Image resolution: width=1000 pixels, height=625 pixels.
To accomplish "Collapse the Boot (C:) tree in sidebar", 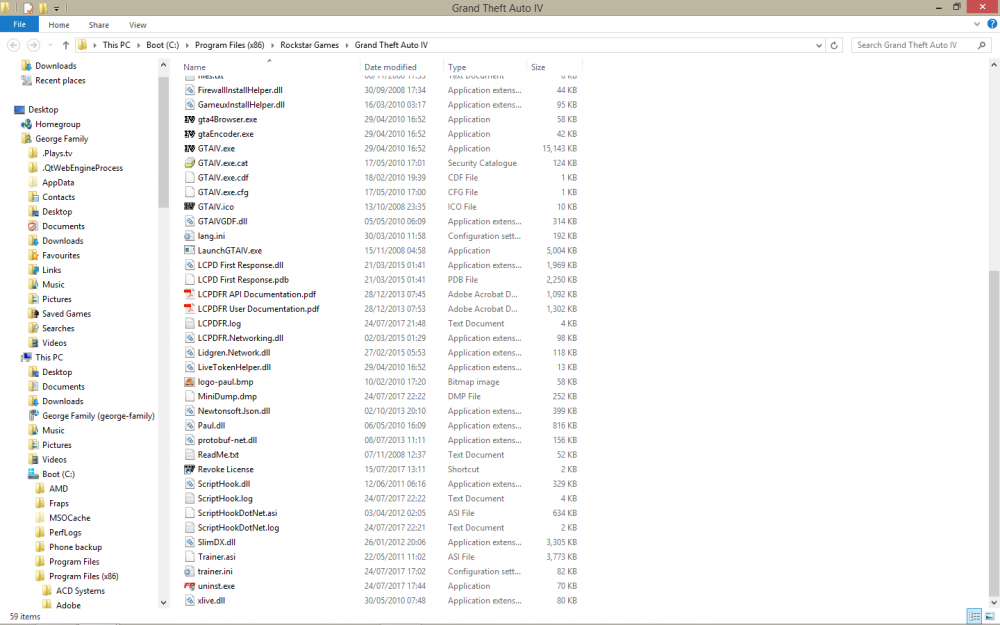I will pyautogui.click(x=20, y=474).
